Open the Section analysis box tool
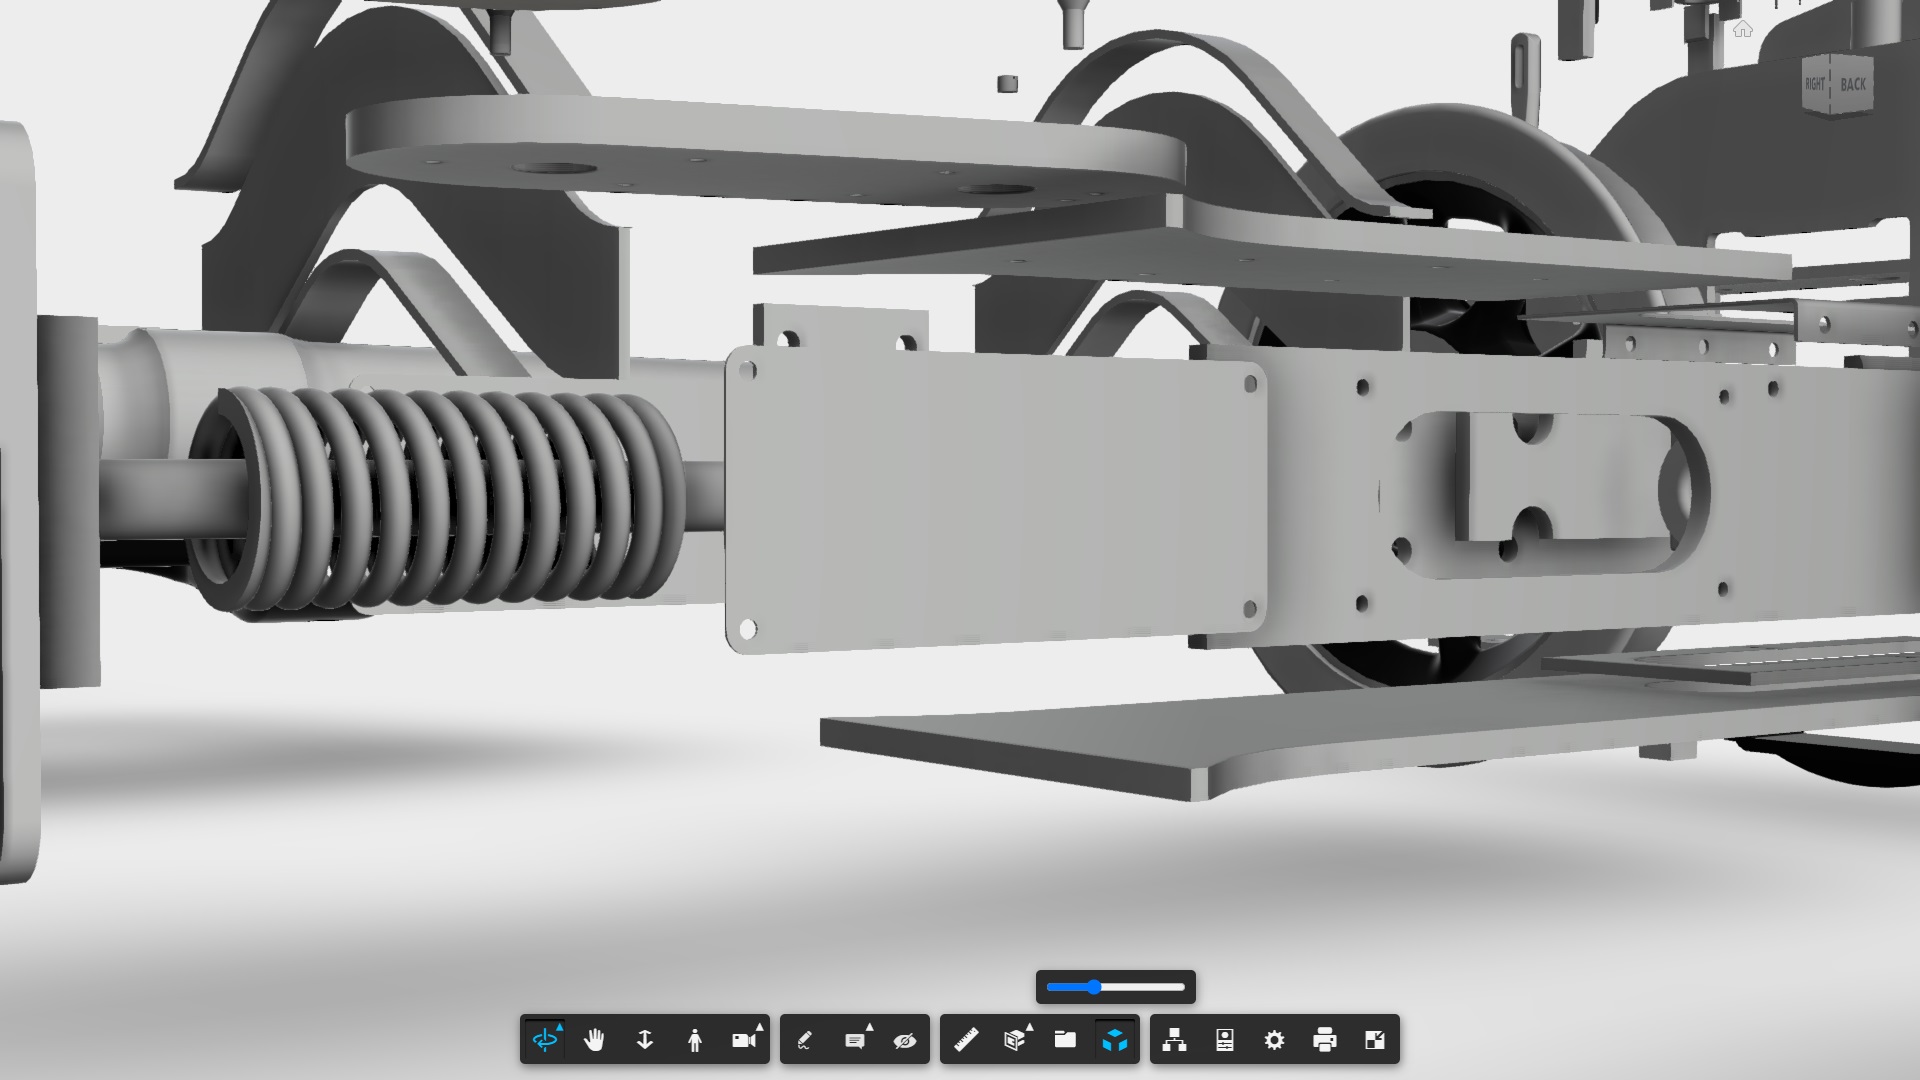 1015,1040
